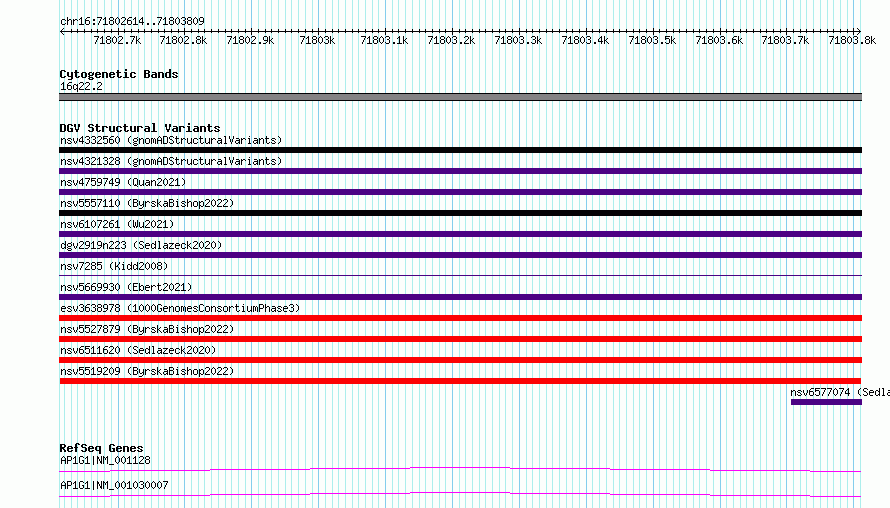Open the nsv4321328 gnomADStructuralVariants label
Viewport: 890px width, 508px height.
[x=171, y=161]
